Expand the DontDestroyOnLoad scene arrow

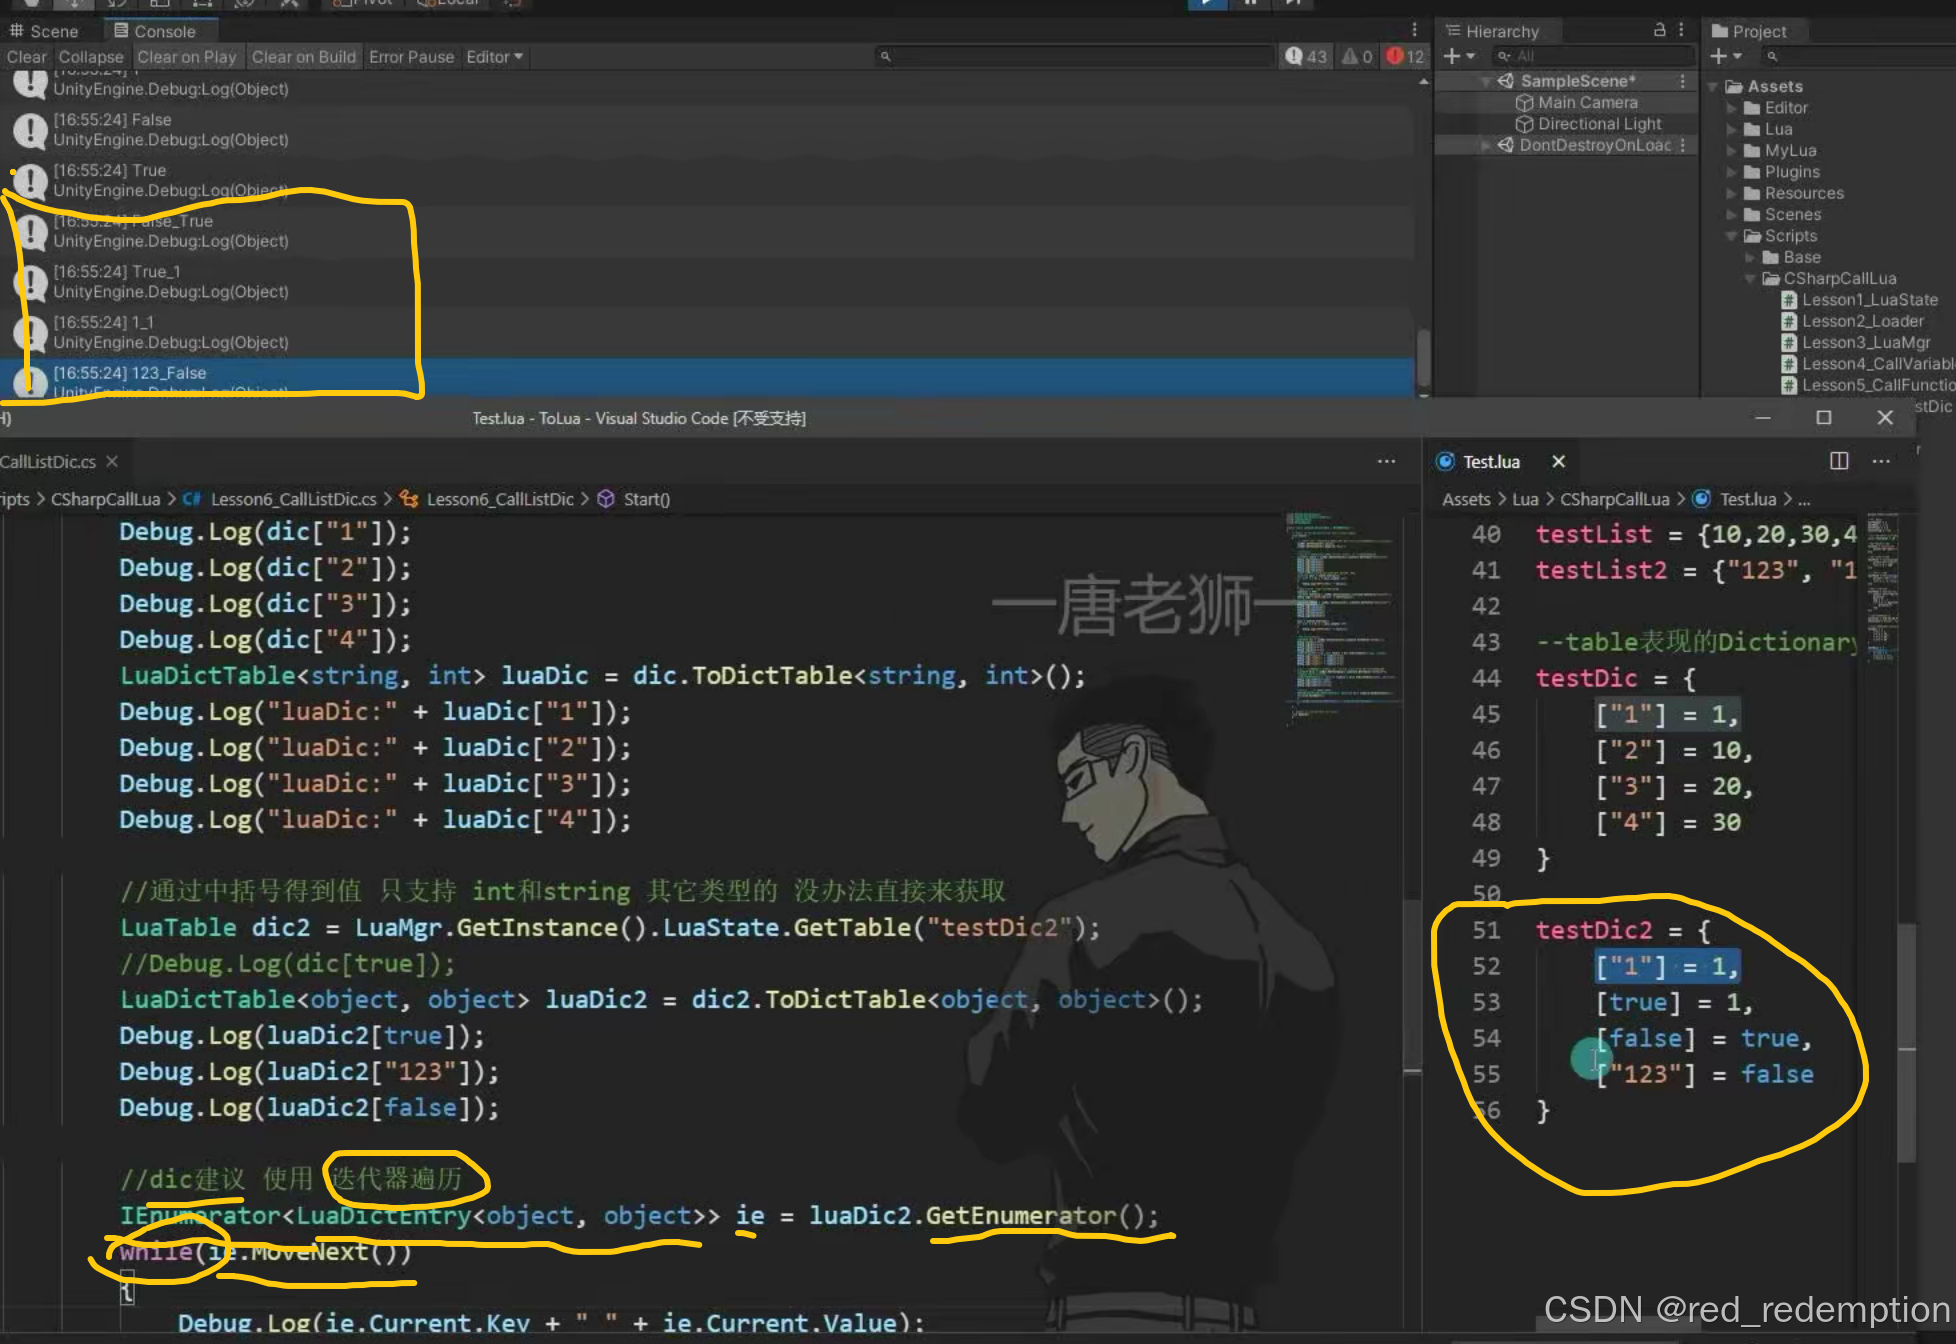tap(1486, 146)
